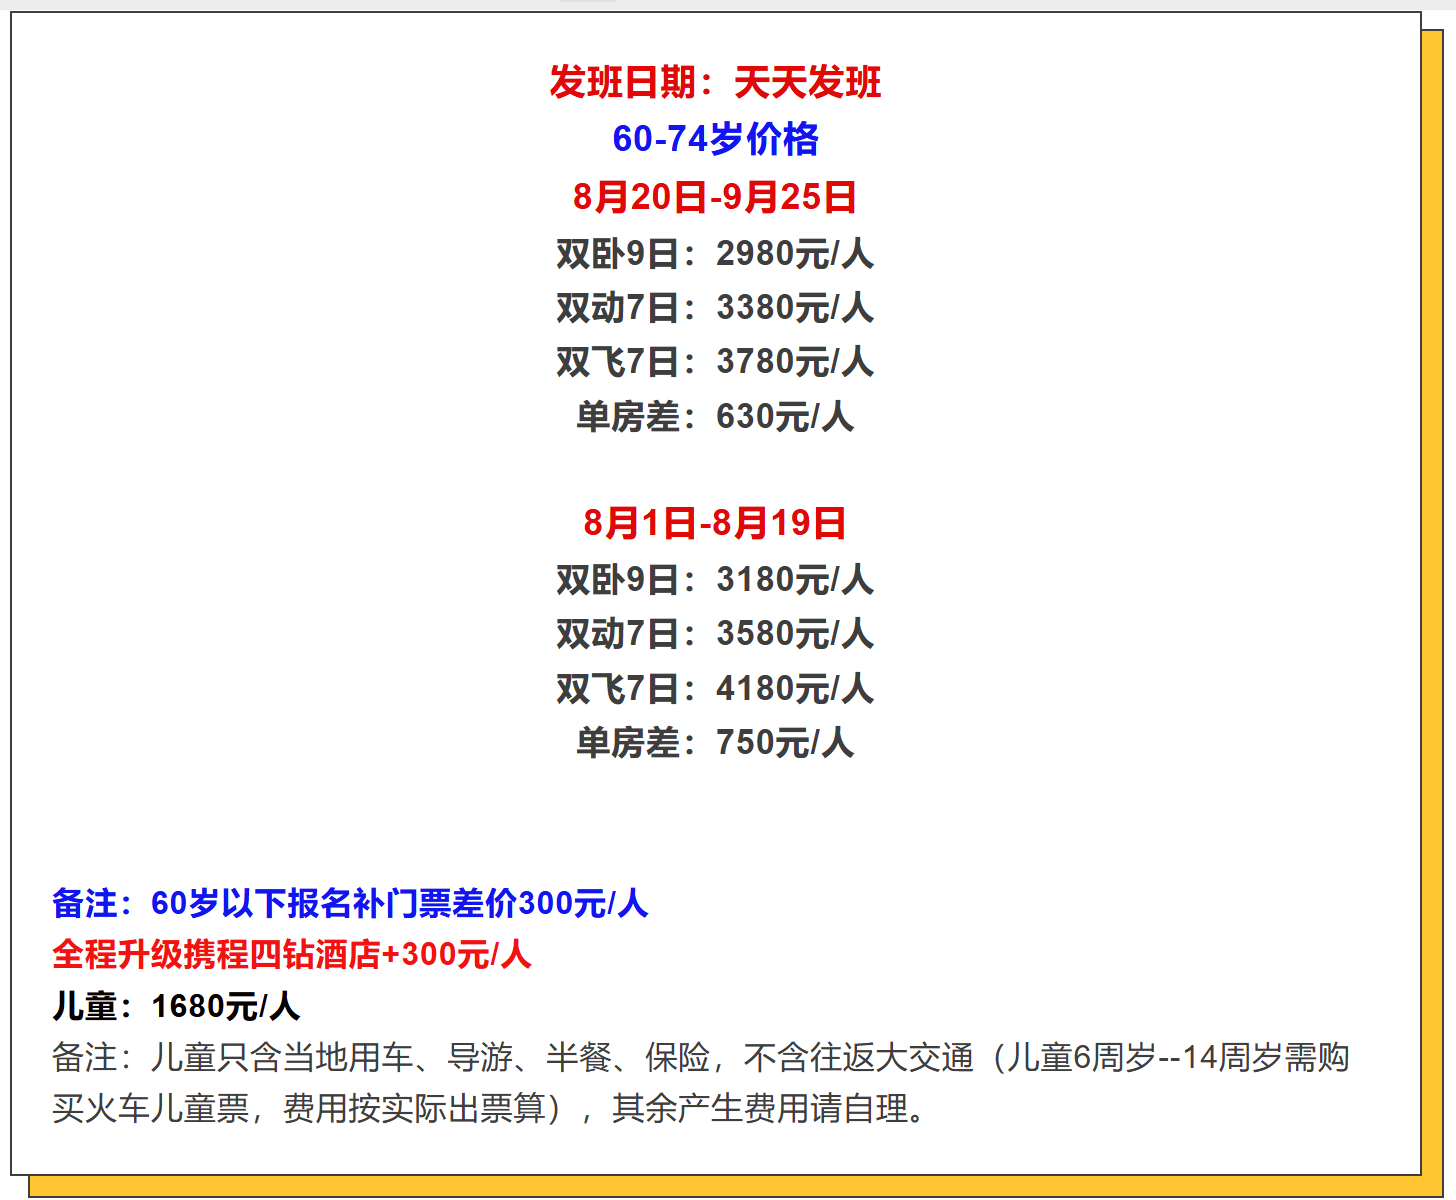
Task: Select the note line starting 买火车儿童票
Action: tap(493, 1109)
